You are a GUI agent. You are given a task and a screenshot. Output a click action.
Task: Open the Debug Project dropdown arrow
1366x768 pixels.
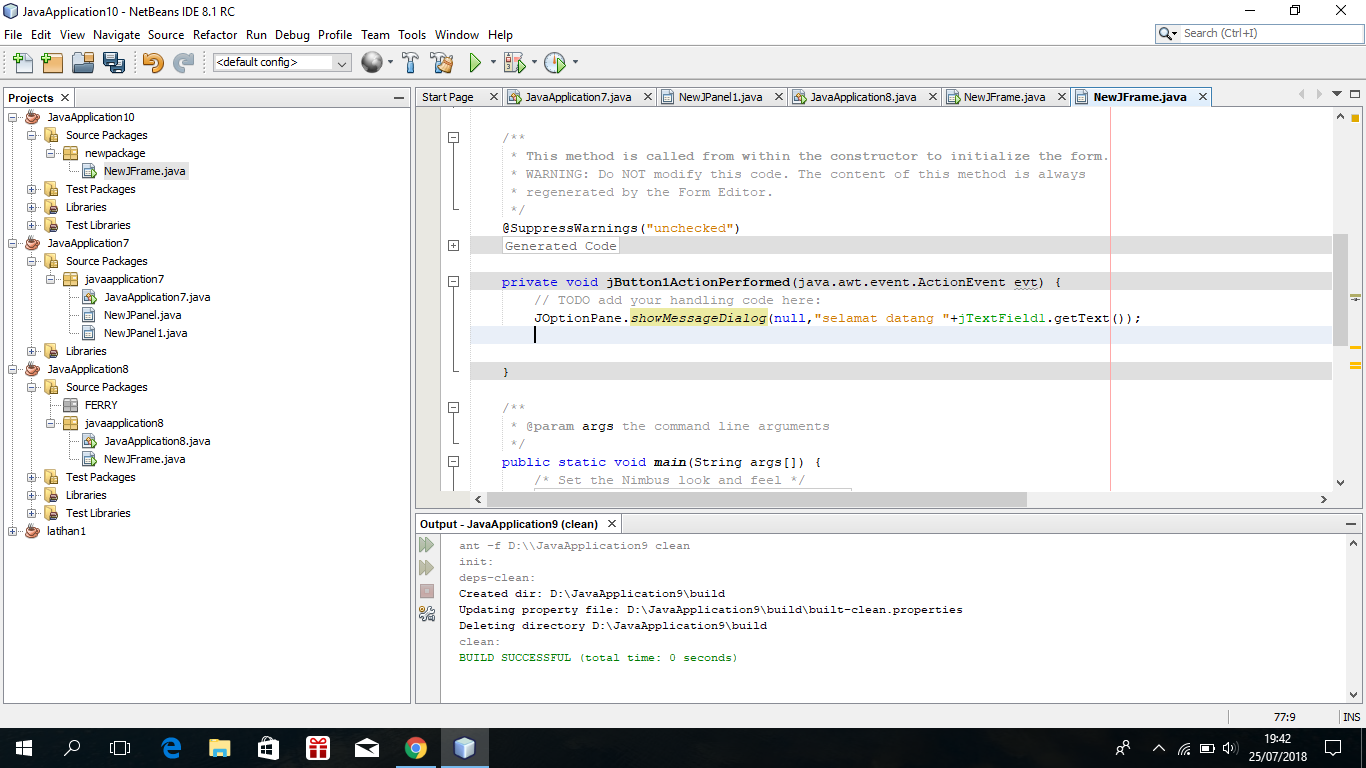point(533,63)
